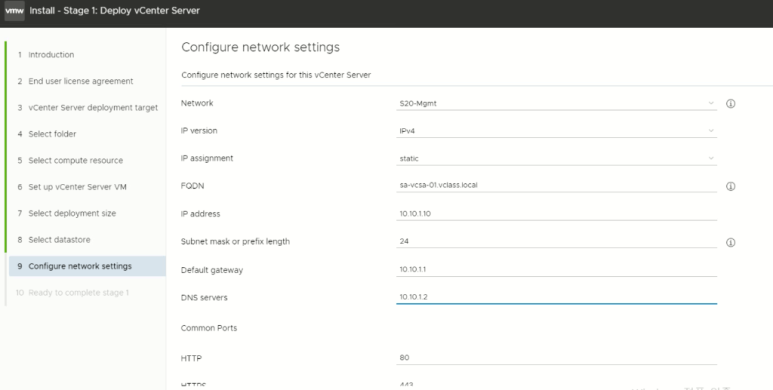The image size is (773, 390).
Task: Show info for Network field
Action: click(x=731, y=104)
